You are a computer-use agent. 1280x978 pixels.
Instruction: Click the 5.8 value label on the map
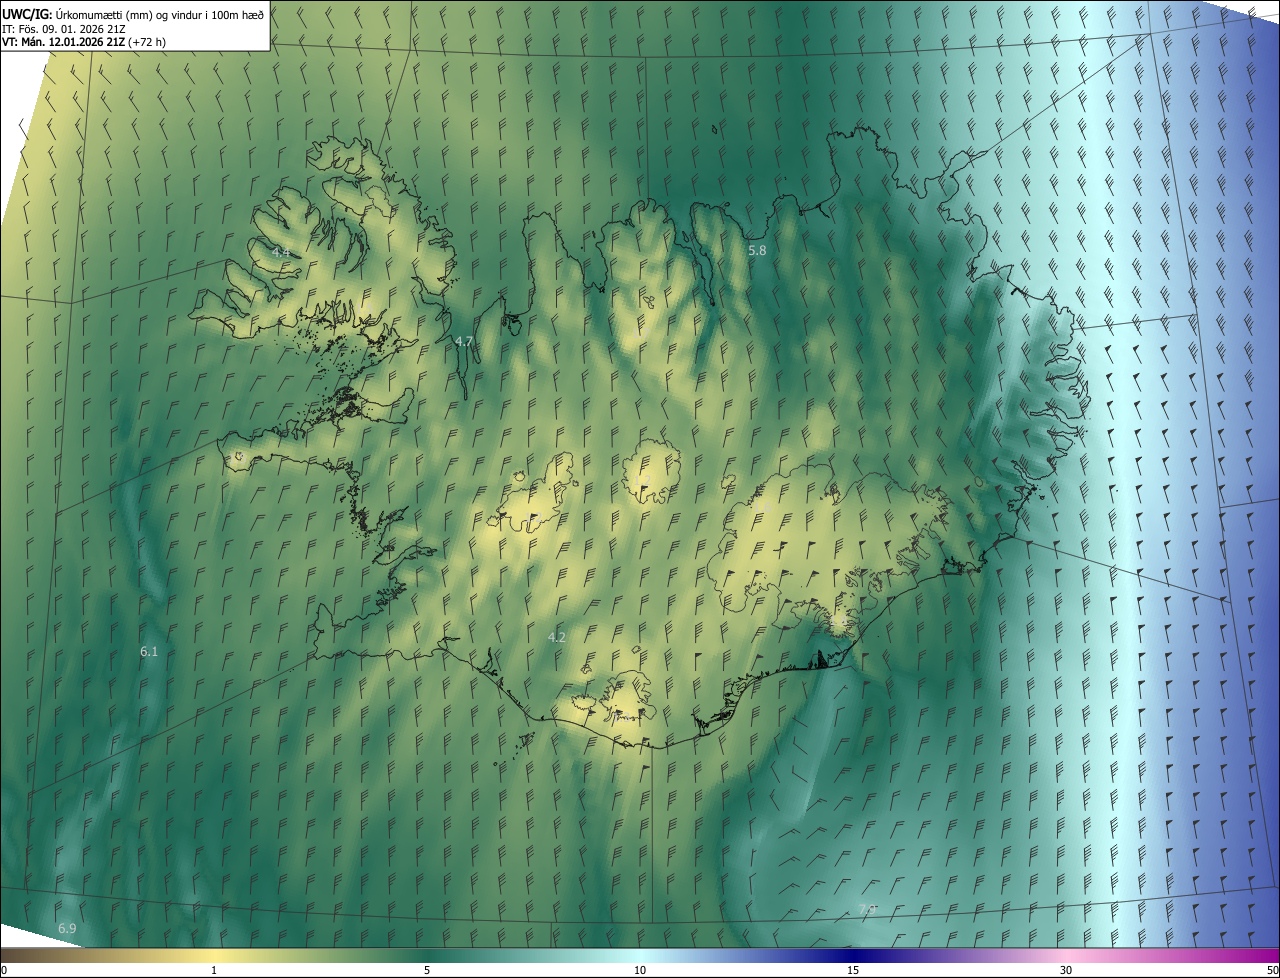pos(757,250)
